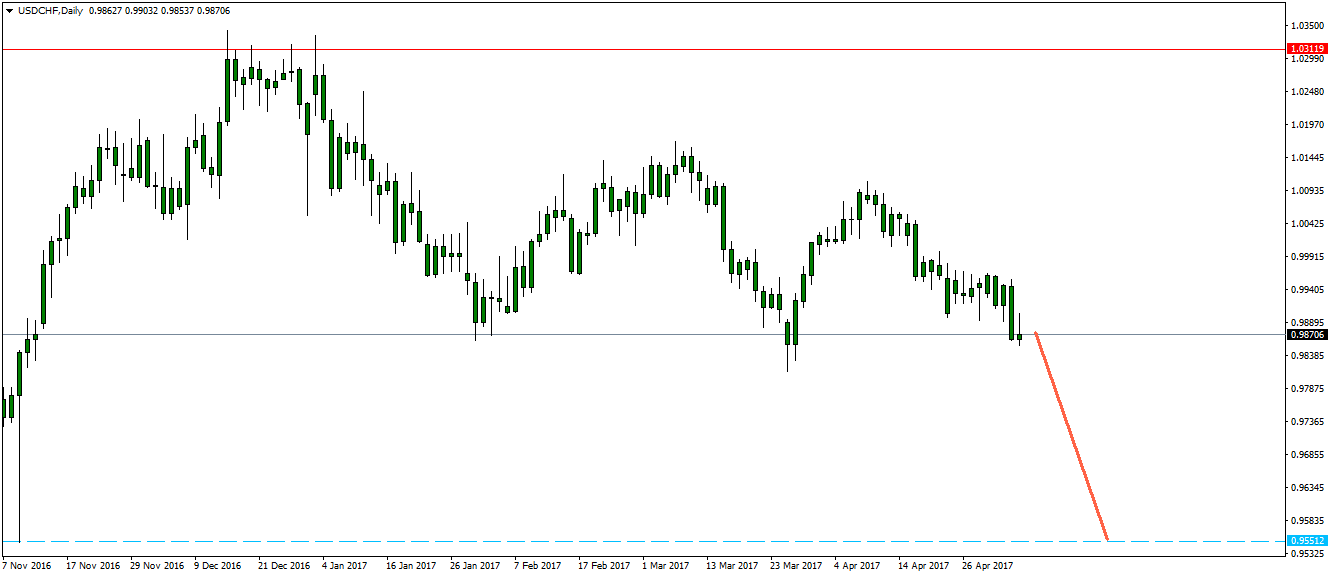
Task: Click the 1 Mar 2017 date label
Action: pyautogui.click(x=665, y=566)
